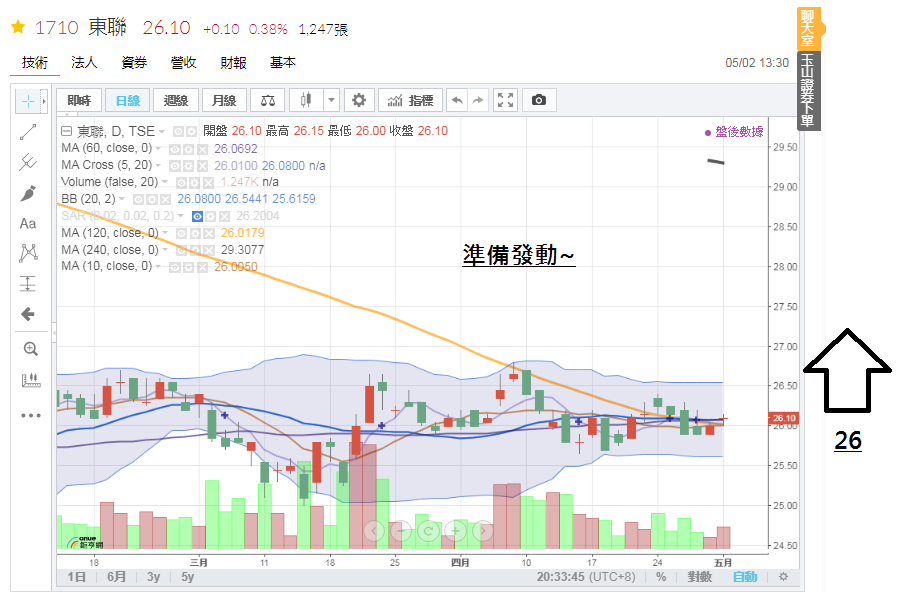Toggle visibility of MA (10, close, 0)

coord(174,267)
